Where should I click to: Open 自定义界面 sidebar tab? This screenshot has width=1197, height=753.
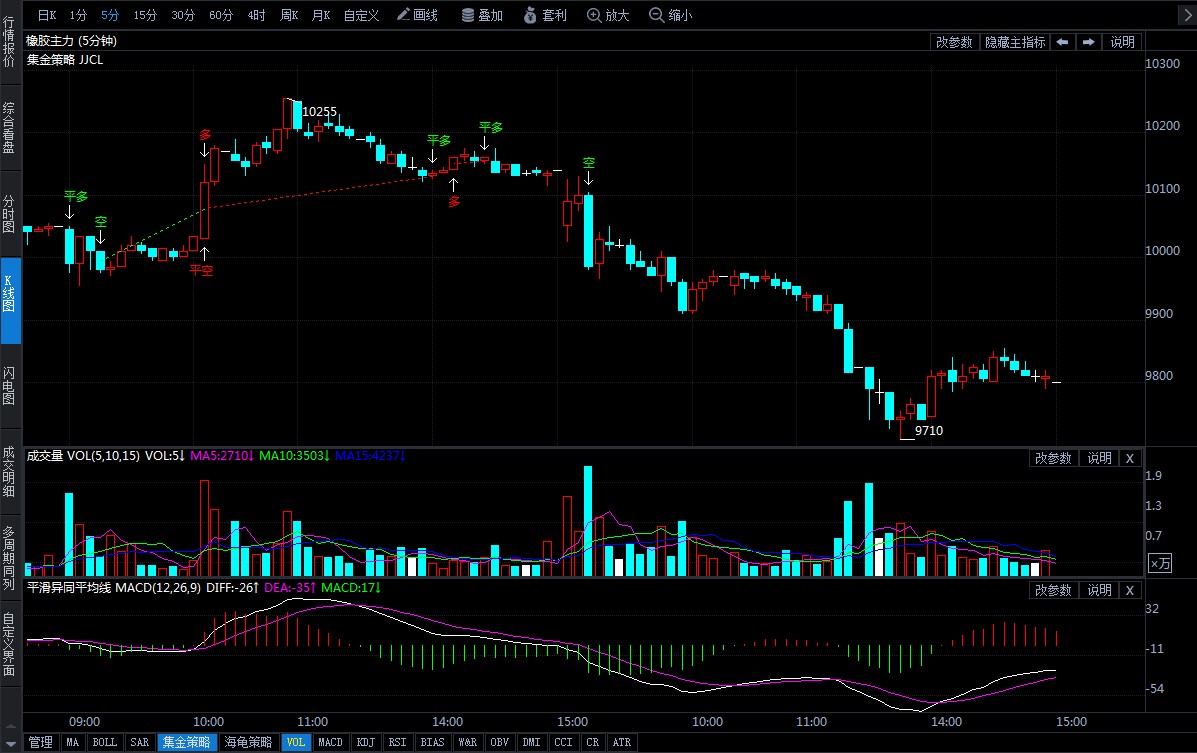10,644
